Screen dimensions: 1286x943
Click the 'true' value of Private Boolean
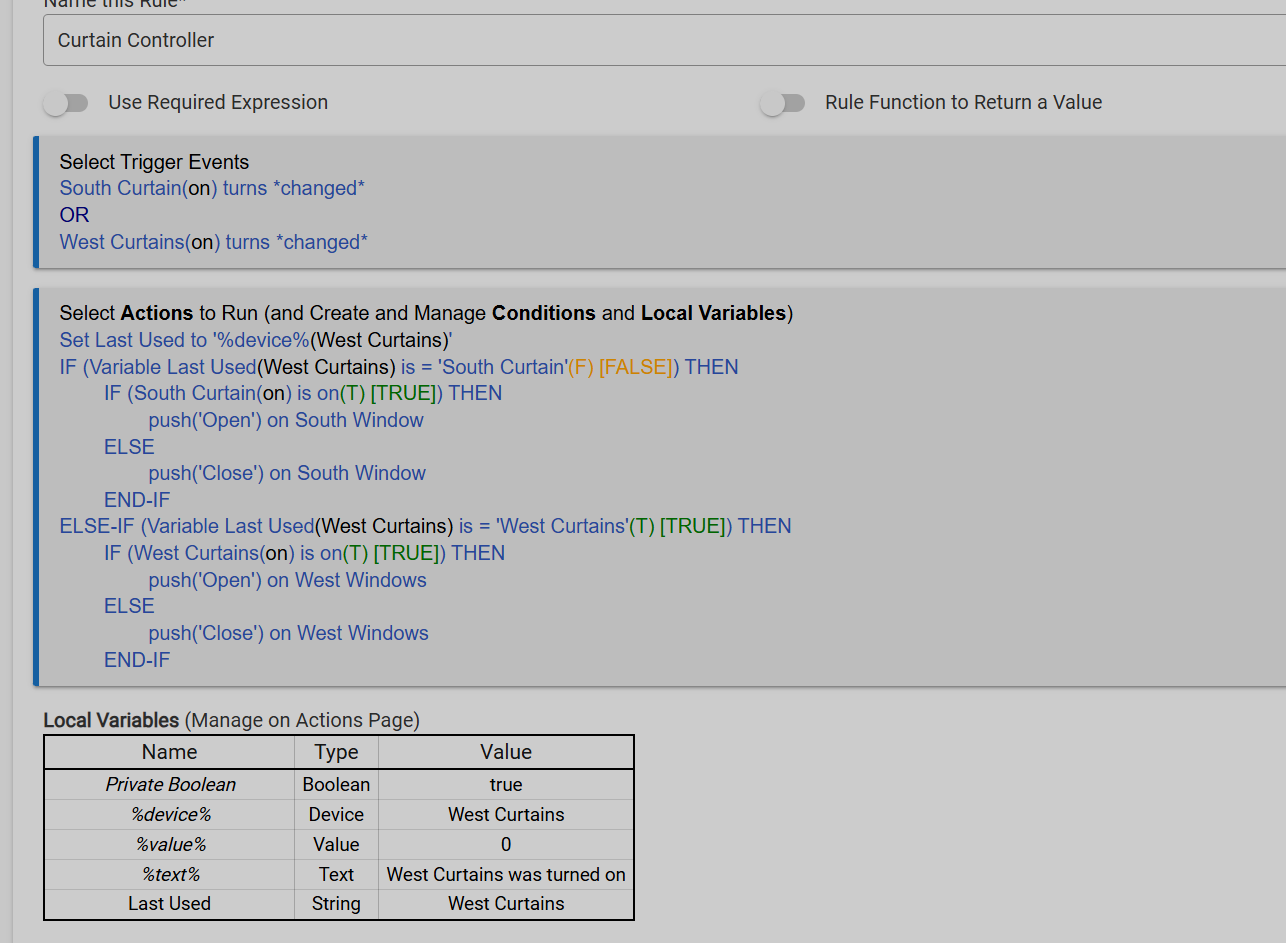point(506,785)
